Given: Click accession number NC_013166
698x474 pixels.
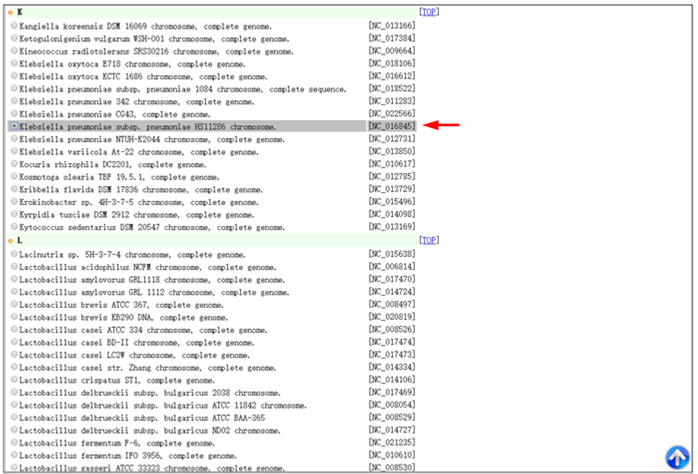Looking at the screenshot, I should (391, 25).
